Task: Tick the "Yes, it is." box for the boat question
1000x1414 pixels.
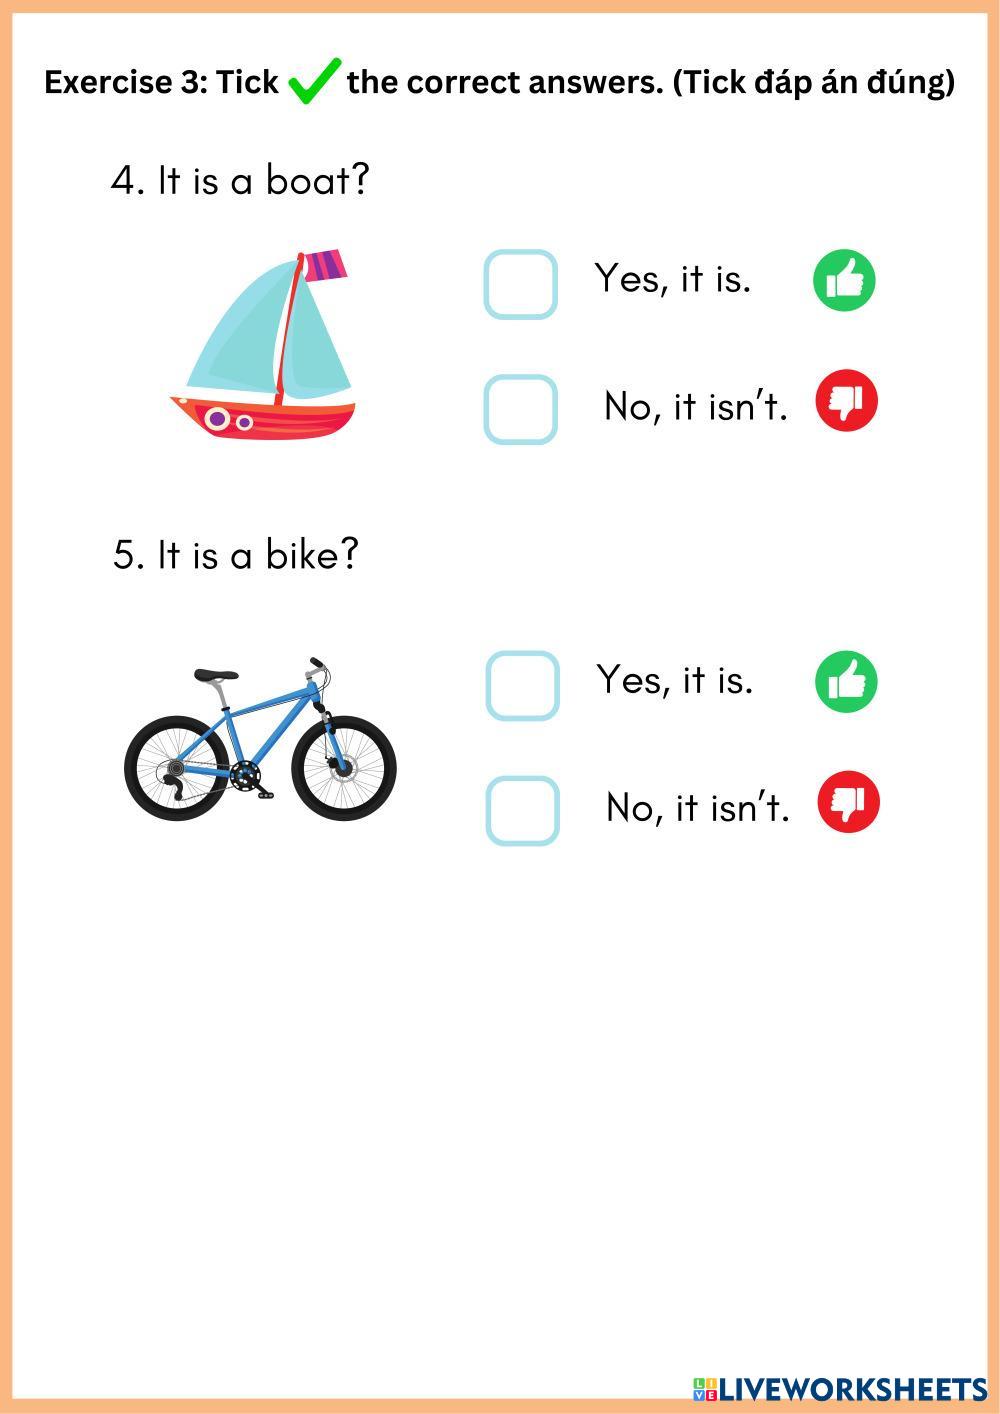Action: (520, 284)
